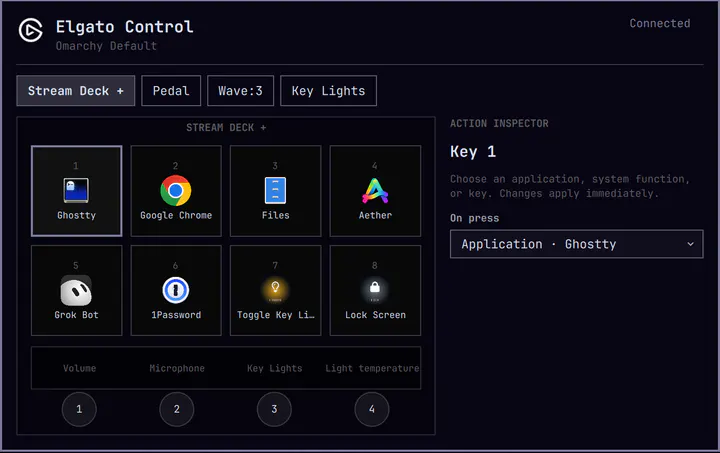Click the STREAM DECK + panel heading
Image resolution: width=720 pixels, height=453 pixels.
tap(226, 128)
